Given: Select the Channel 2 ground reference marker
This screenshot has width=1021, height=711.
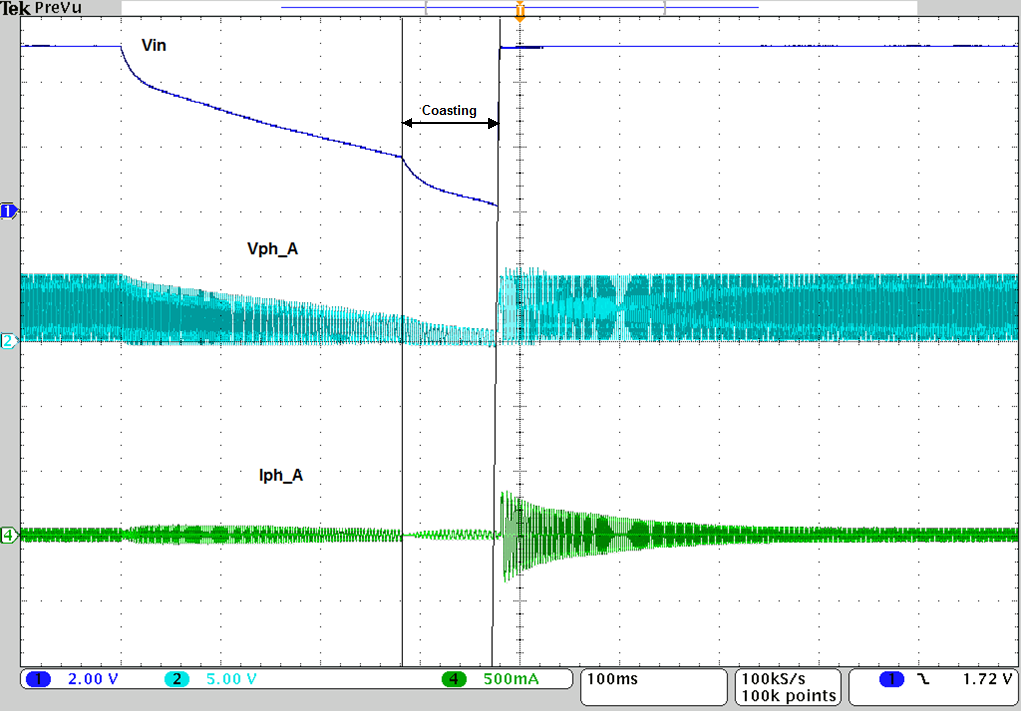Looking at the screenshot, I should [x=7, y=342].
